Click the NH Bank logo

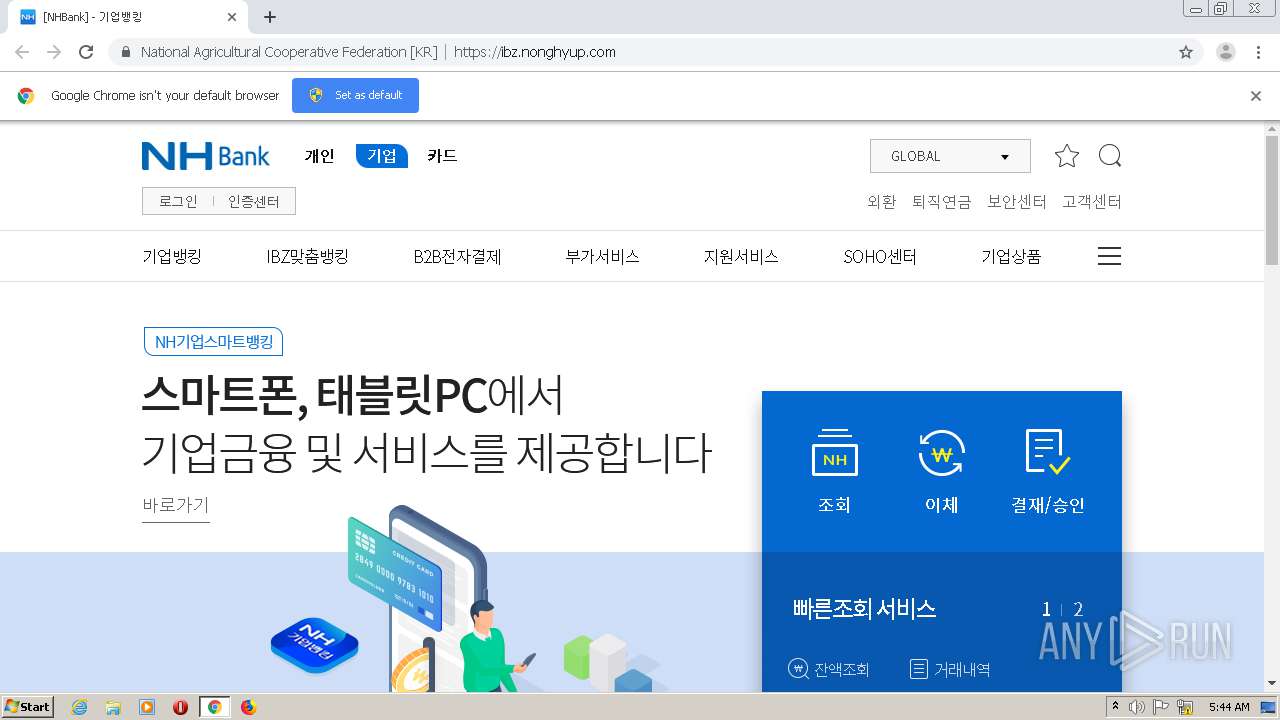click(x=206, y=156)
